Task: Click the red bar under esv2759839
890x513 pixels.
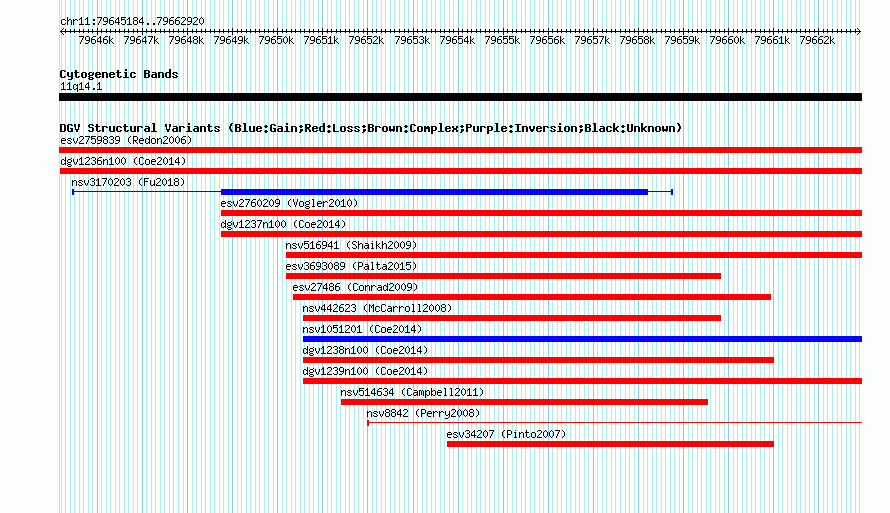Action: pyautogui.click(x=460, y=150)
